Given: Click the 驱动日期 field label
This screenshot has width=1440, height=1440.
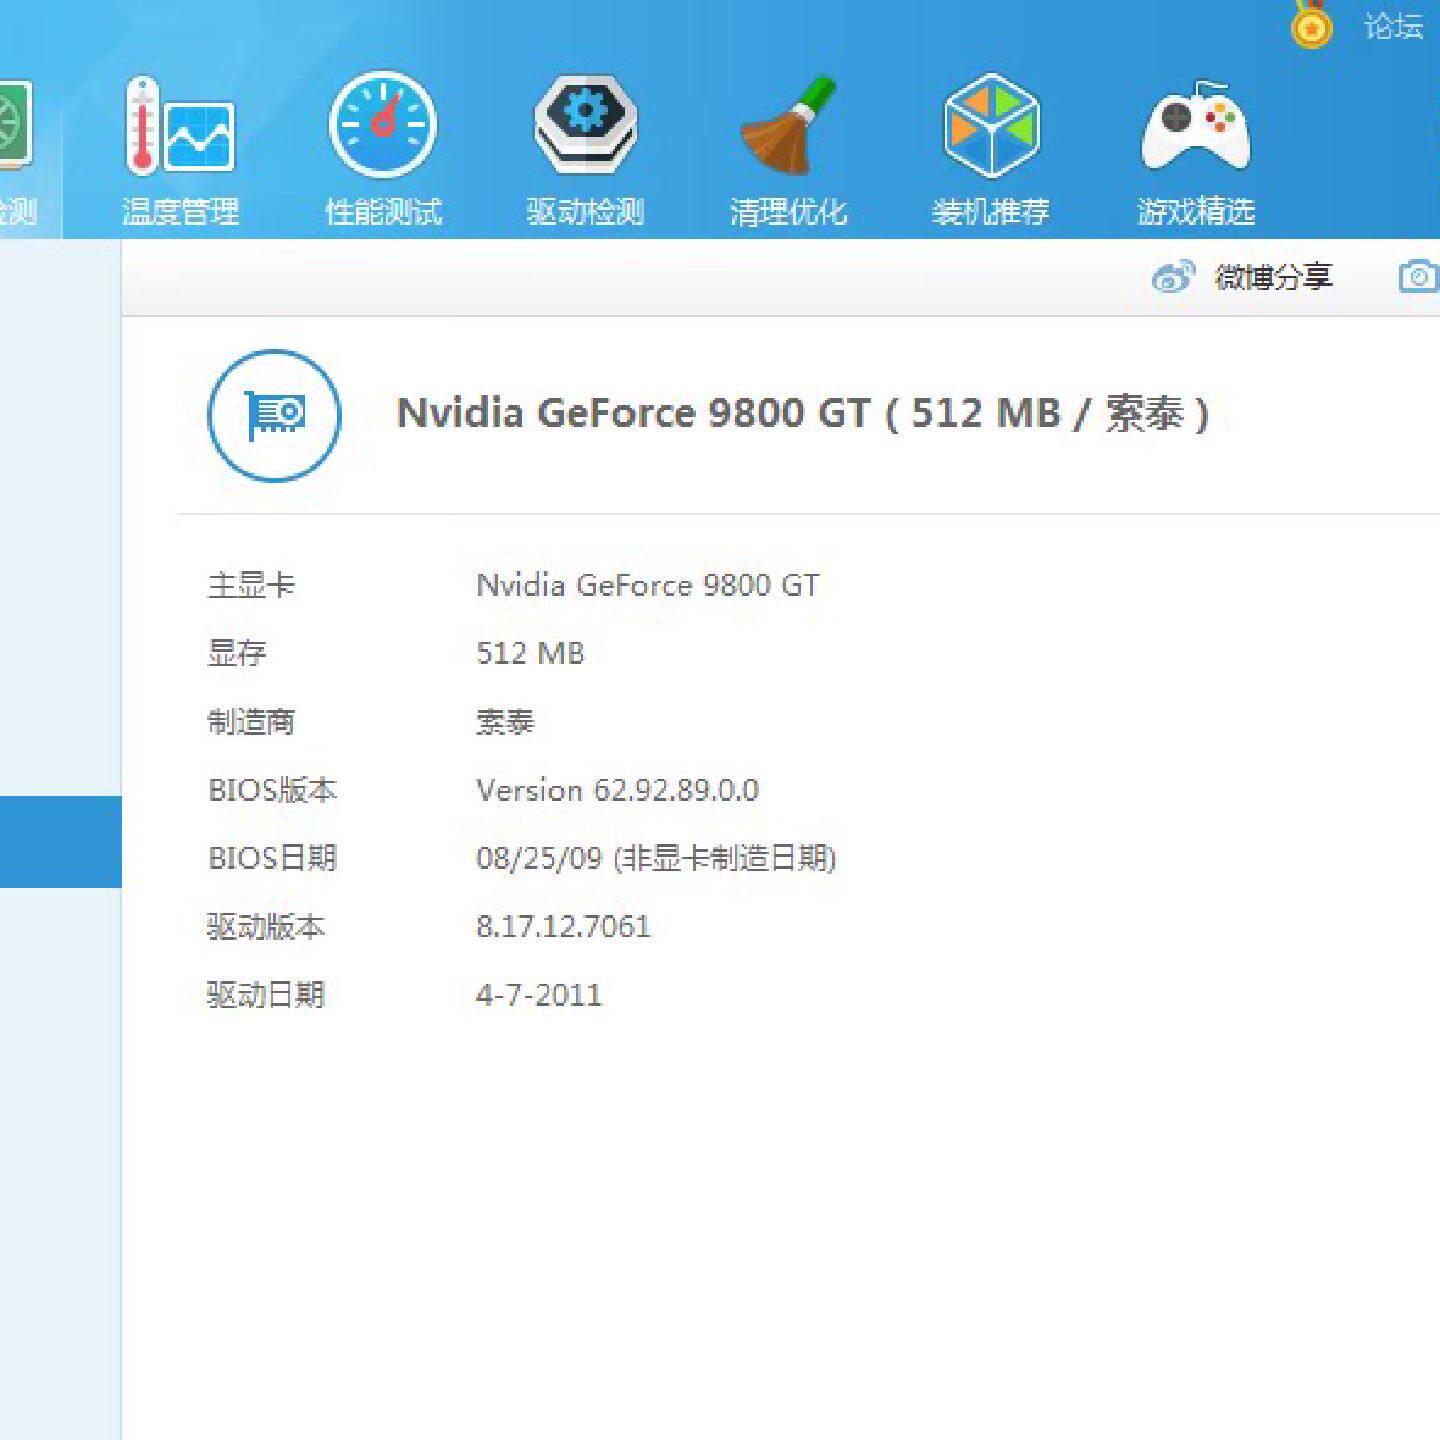Looking at the screenshot, I should click(266, 995).
